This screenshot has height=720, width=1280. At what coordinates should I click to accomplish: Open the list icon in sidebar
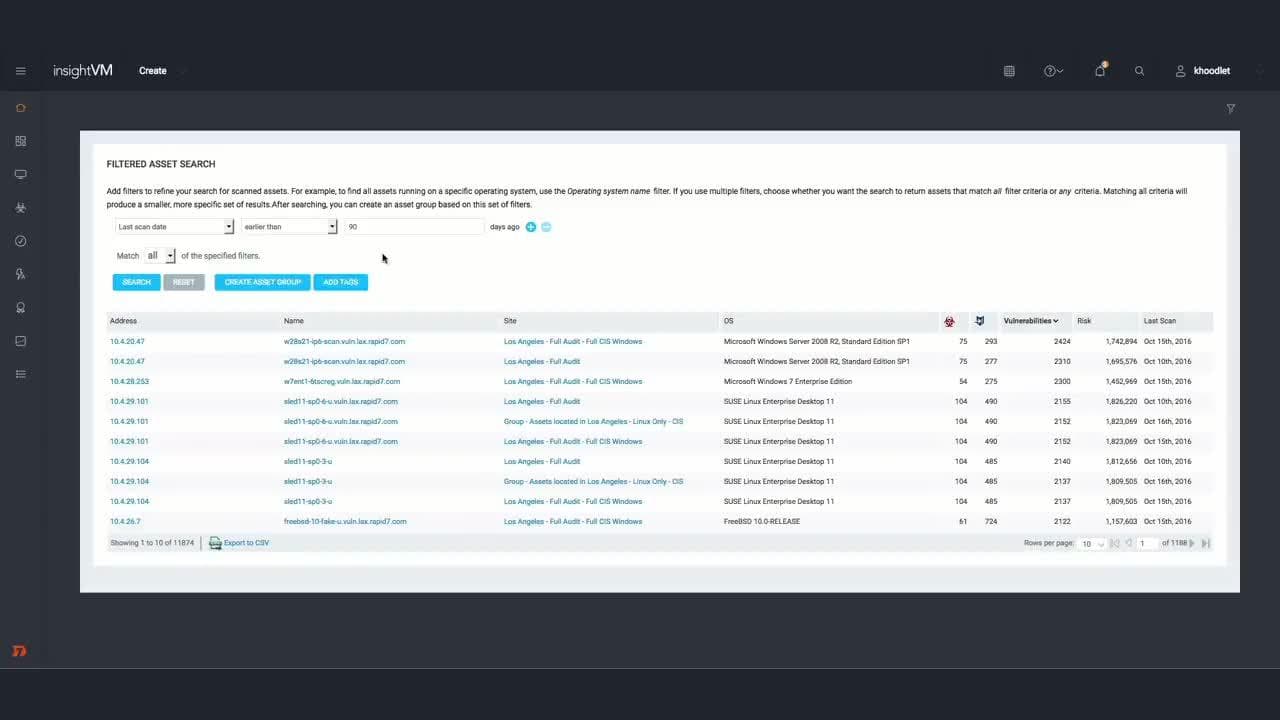point(20,374)
